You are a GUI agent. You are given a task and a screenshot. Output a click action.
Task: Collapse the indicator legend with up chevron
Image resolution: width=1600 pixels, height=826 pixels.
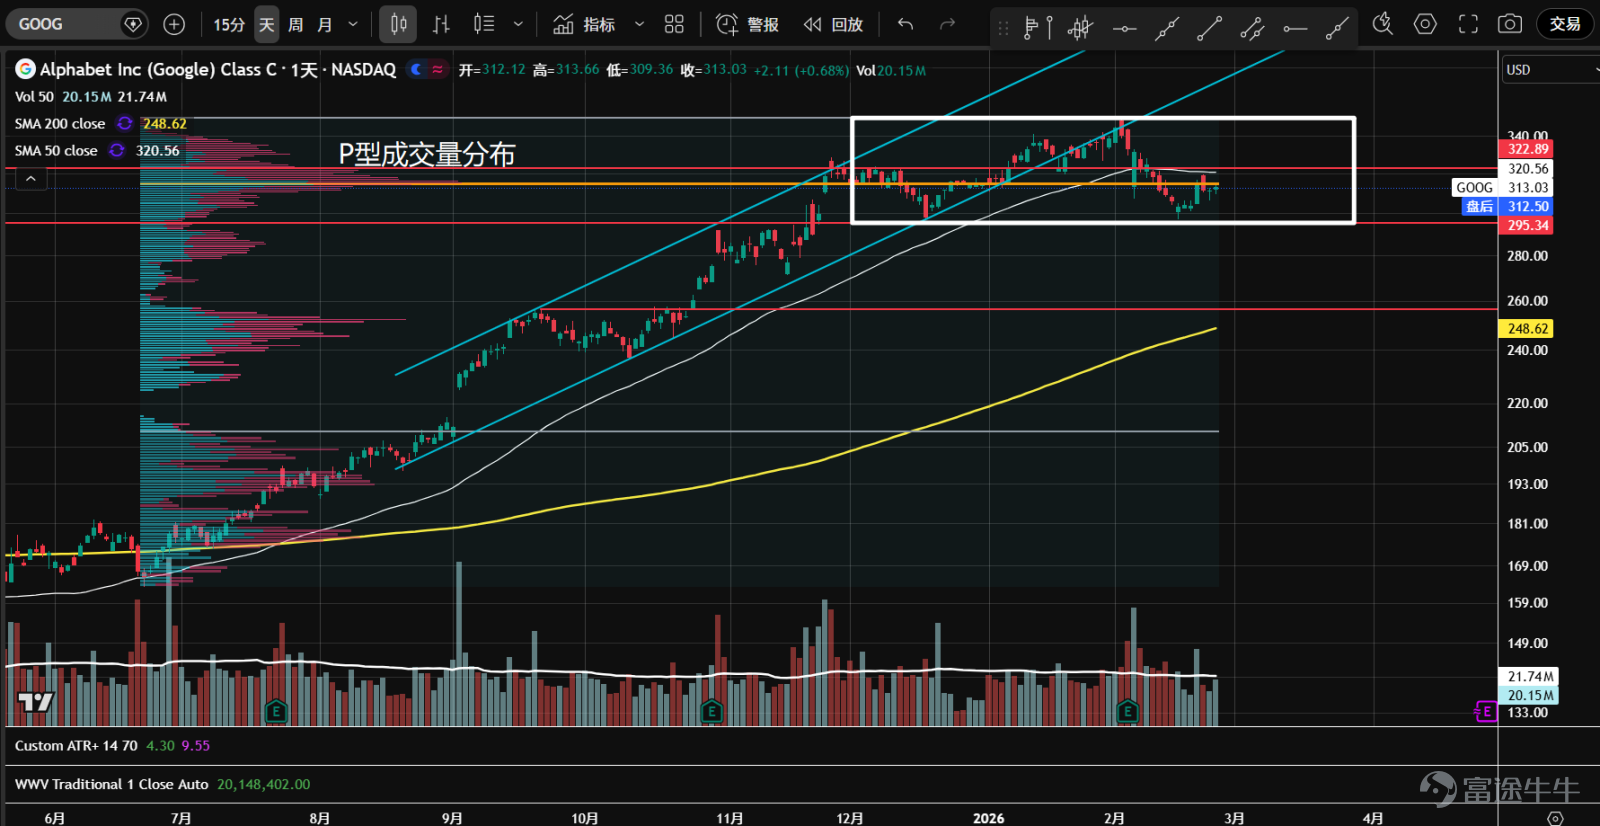pos(31,178)
